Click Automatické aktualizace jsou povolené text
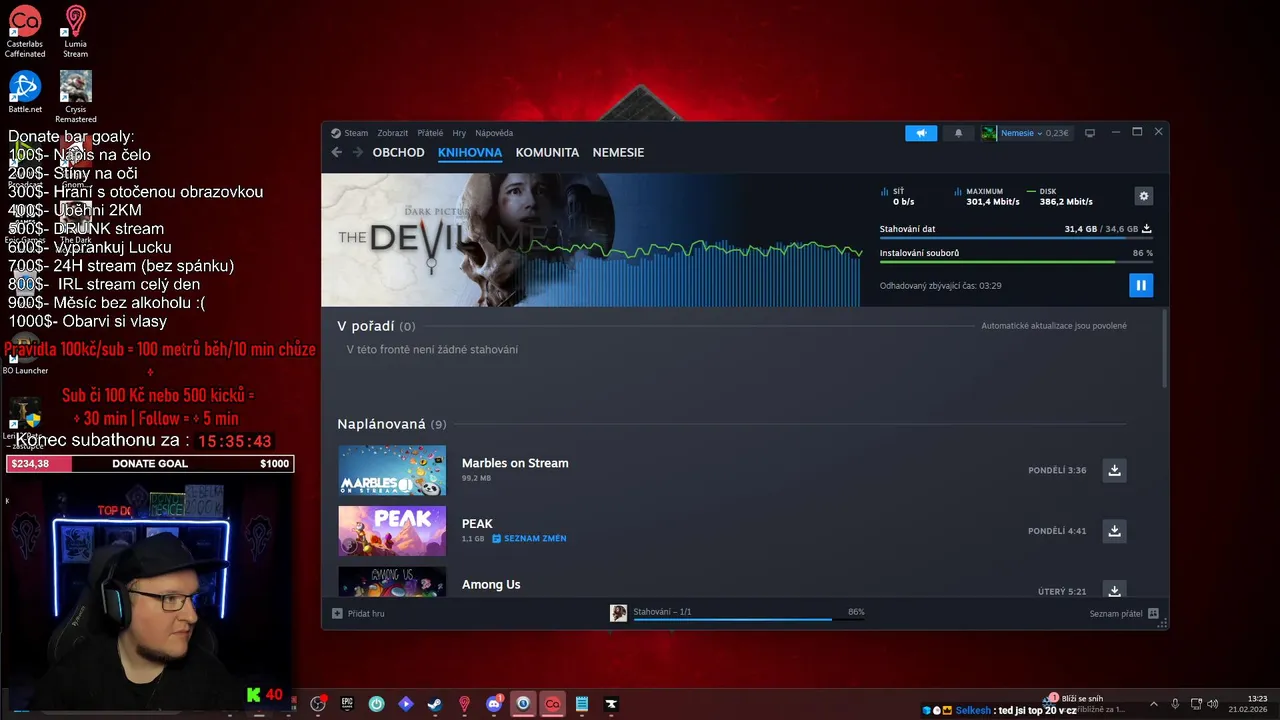This screenshot has height=720, width=1280. tap(1054, 326)
